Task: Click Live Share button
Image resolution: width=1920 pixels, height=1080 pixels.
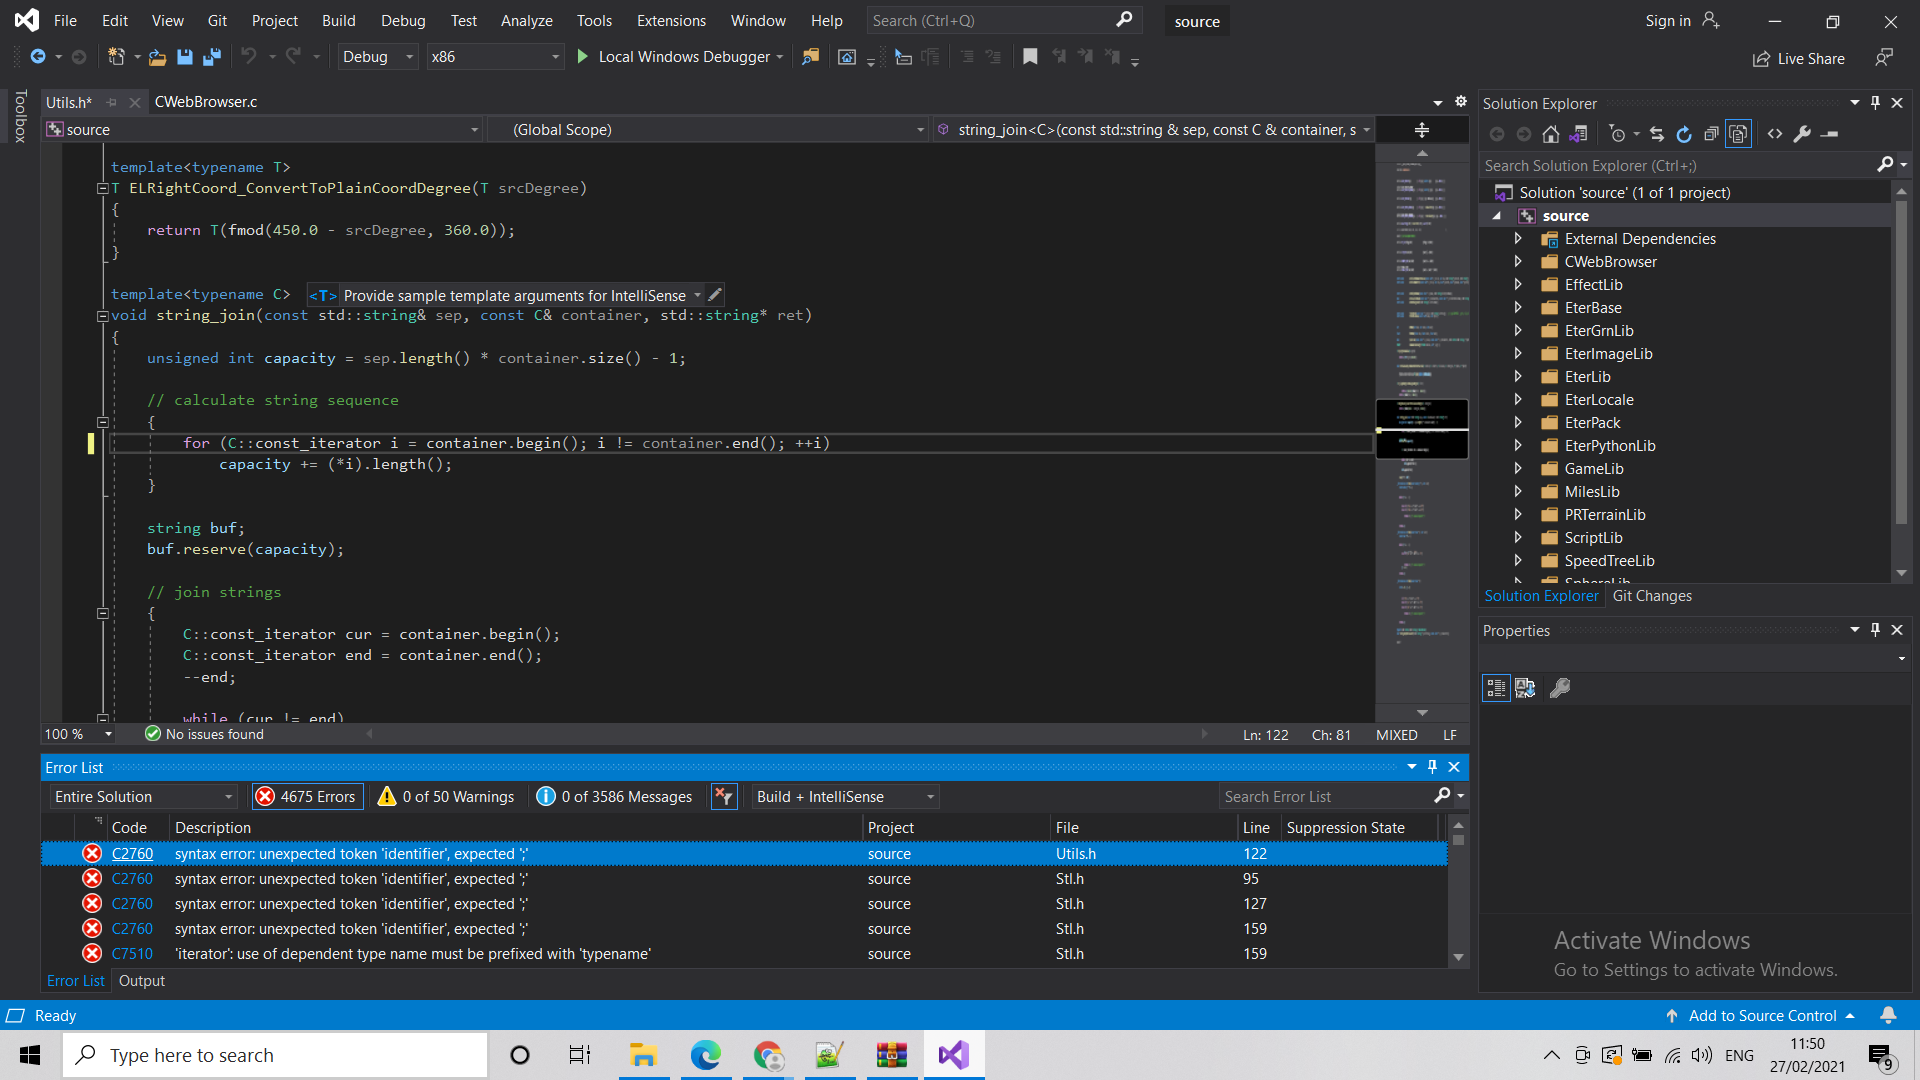Action: 1799,59
